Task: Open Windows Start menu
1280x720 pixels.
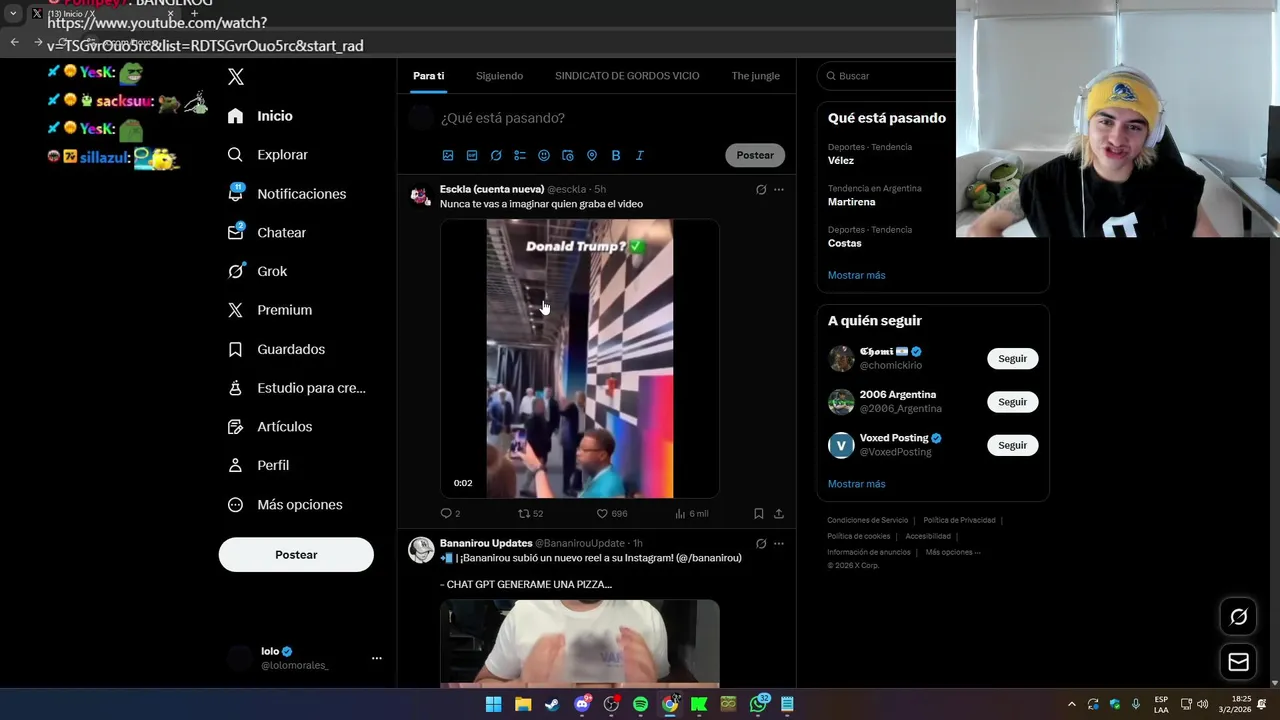Action: pyautogui.click(x=493, y=704)
